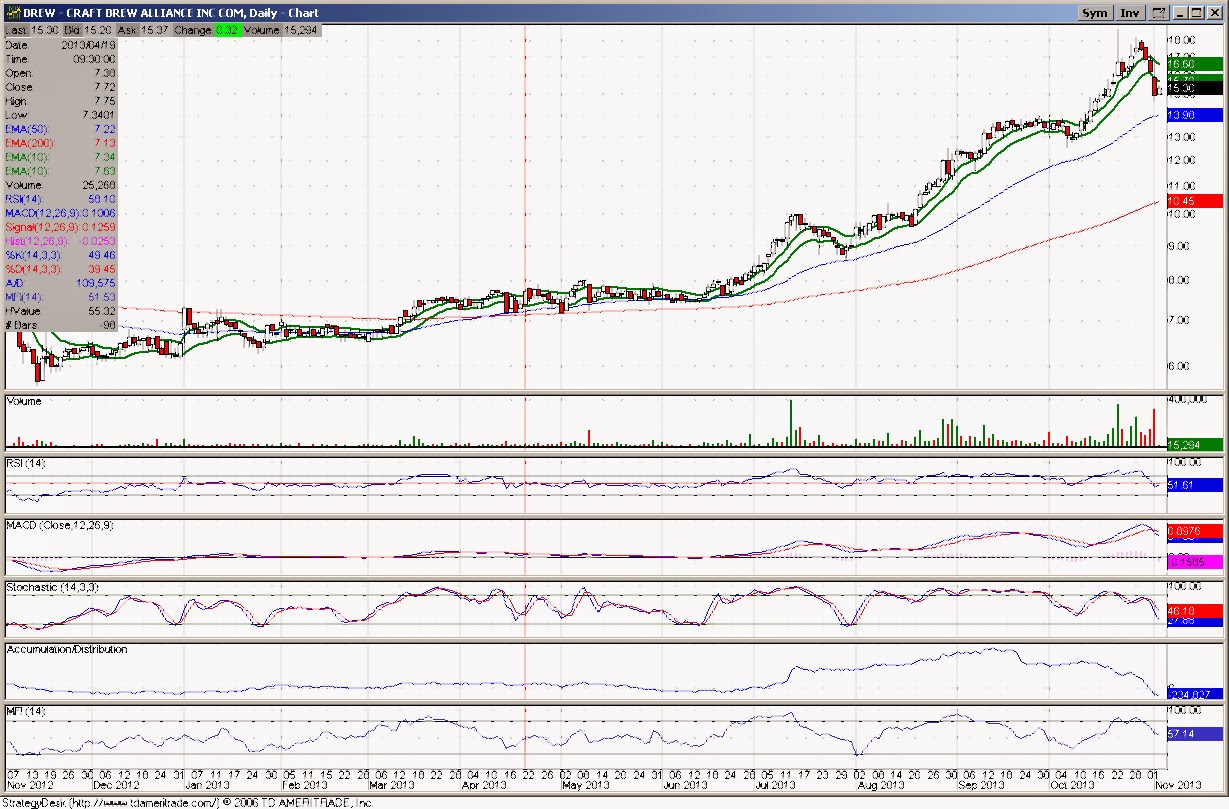The width and height of the screenshot is (1229, 809).
Task: Select the %D(14,3,3) row
Action: [61, 268]
